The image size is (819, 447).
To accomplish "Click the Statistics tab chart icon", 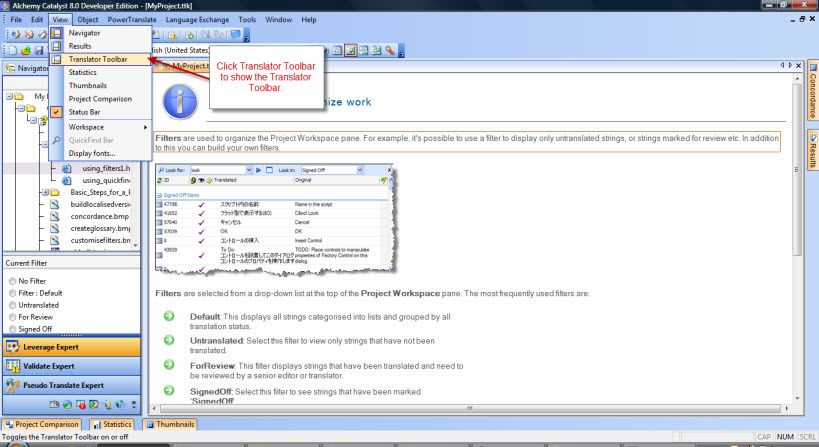I will tap(97, 425).
